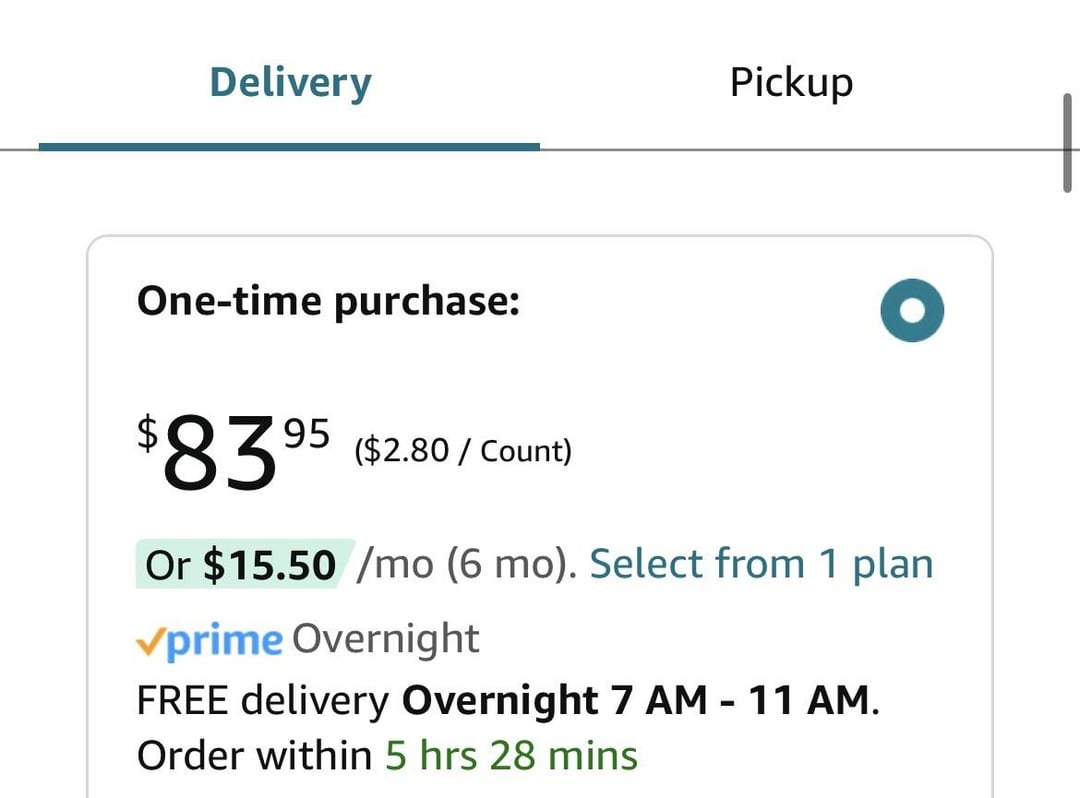Click the blue prime logo
Screen dimensions: 1080x798
(224, 640)
